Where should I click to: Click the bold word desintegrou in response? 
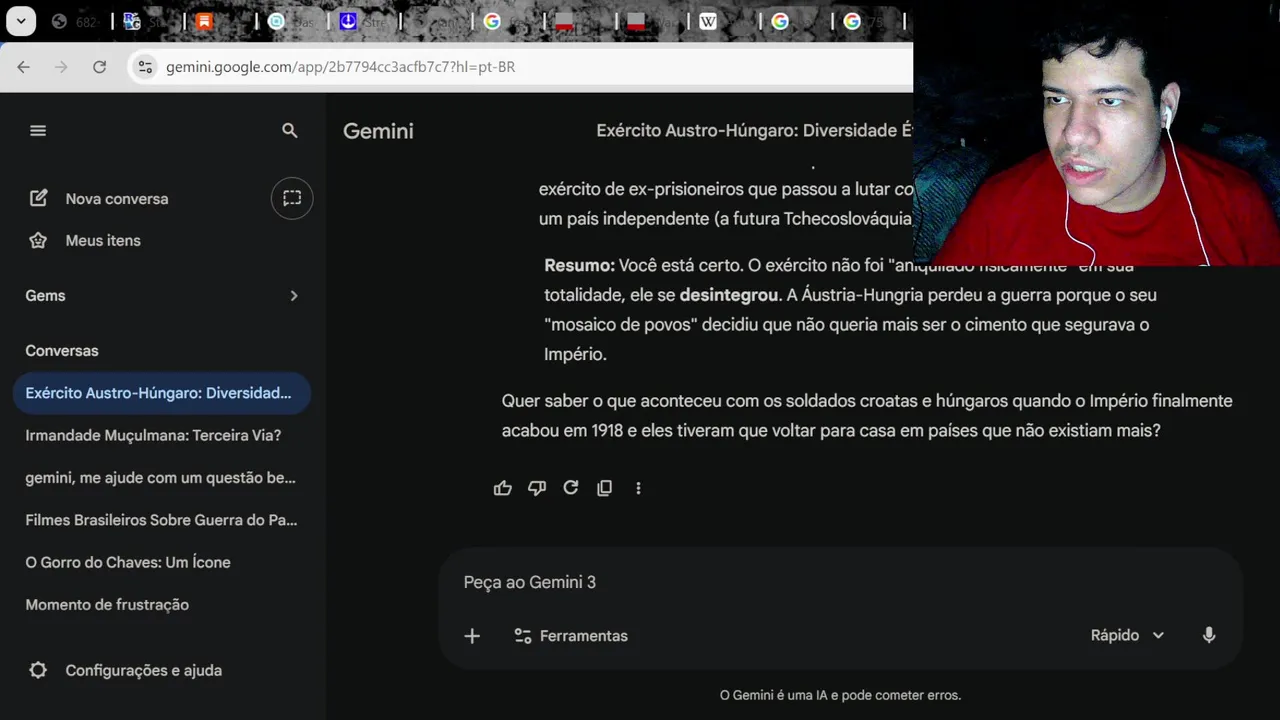click(729, 295)
